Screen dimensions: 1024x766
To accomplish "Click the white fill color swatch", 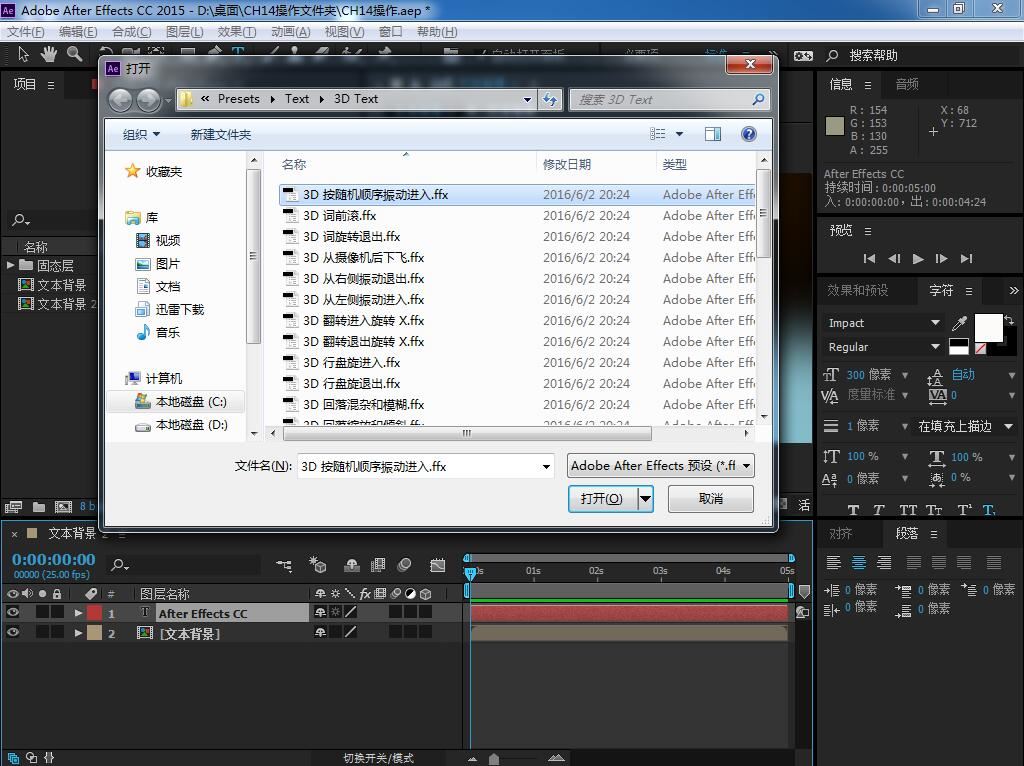I will click(x=987, y=327).
